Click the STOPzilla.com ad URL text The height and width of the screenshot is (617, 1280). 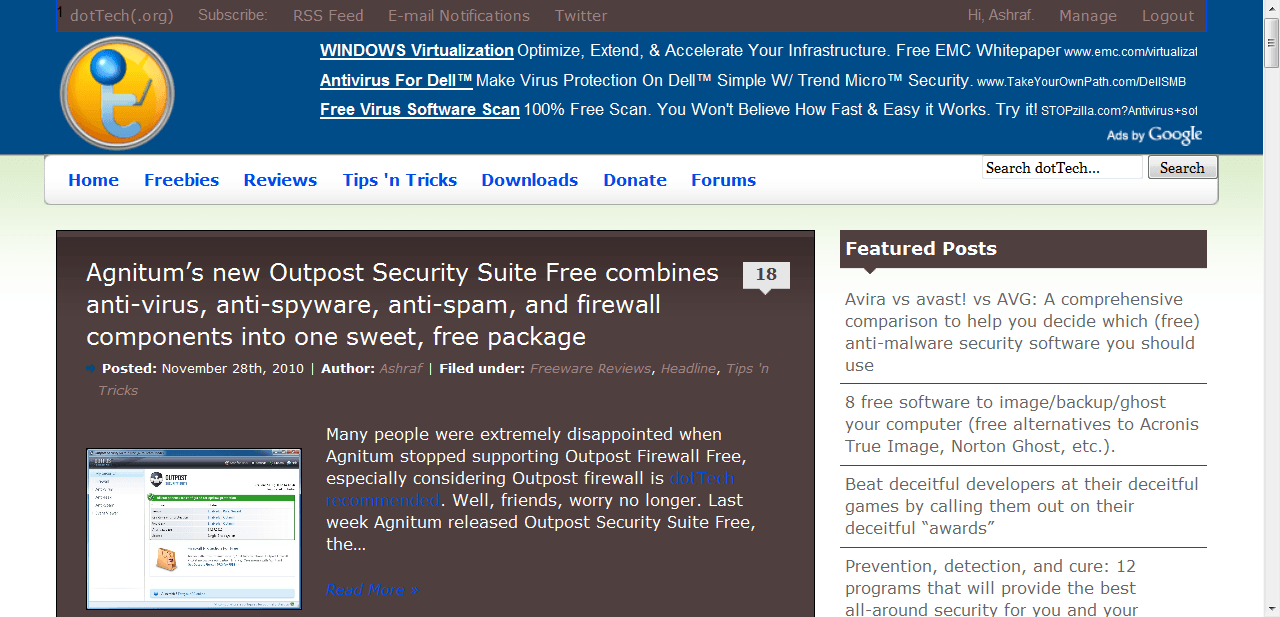pyautogui.click(x=1119, y=111)
